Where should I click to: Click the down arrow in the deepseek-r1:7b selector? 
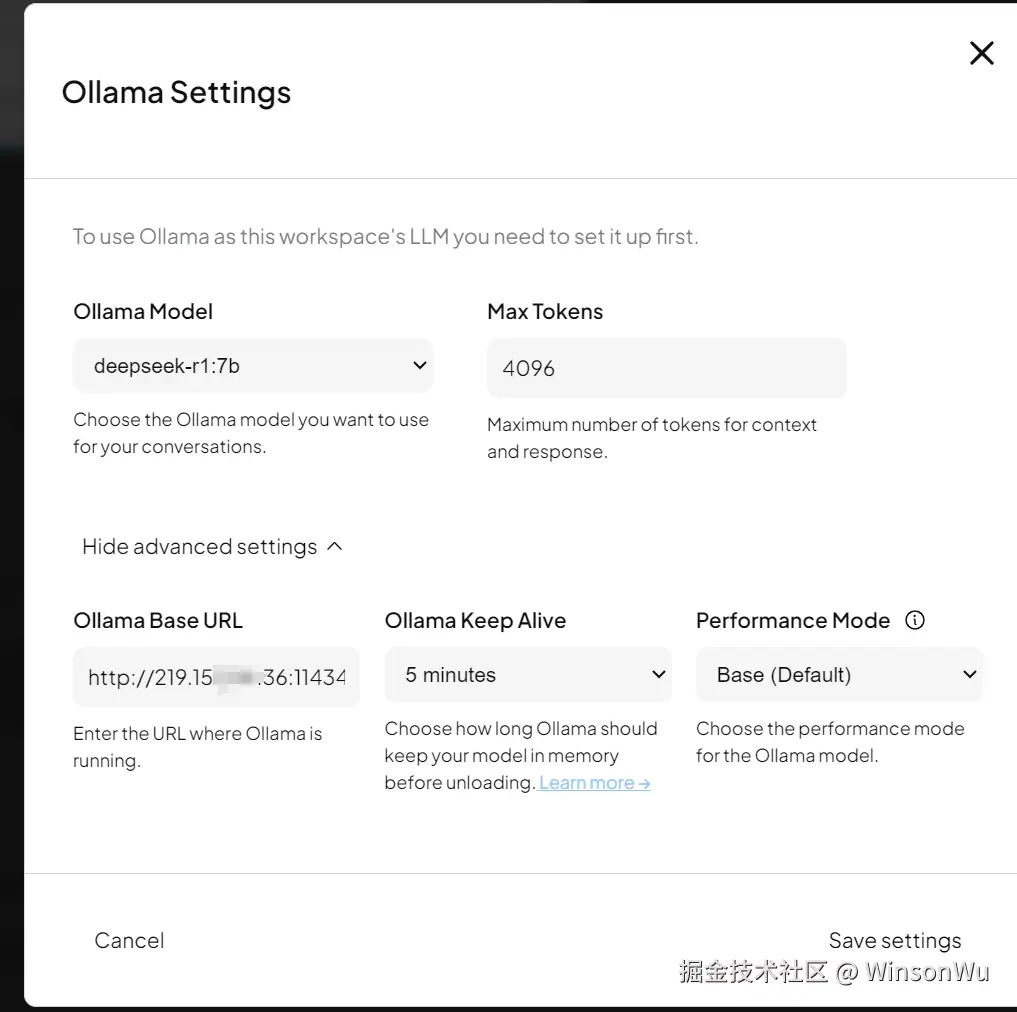420,366
